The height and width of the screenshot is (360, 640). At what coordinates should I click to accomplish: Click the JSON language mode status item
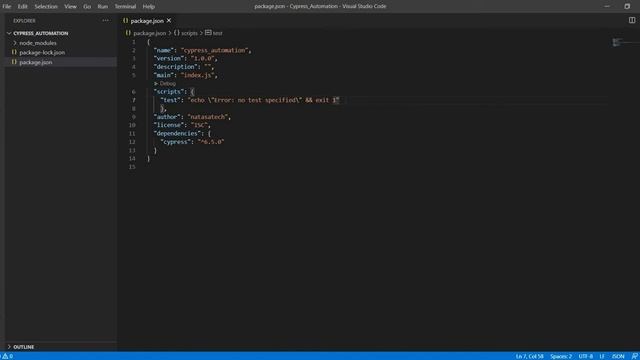(x=618, y=356)
